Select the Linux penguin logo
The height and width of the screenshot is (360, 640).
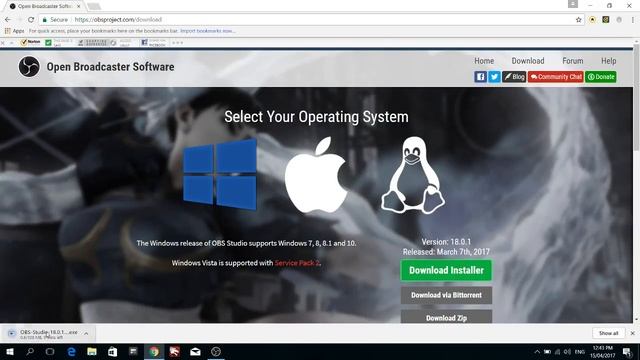pos(413,175)
